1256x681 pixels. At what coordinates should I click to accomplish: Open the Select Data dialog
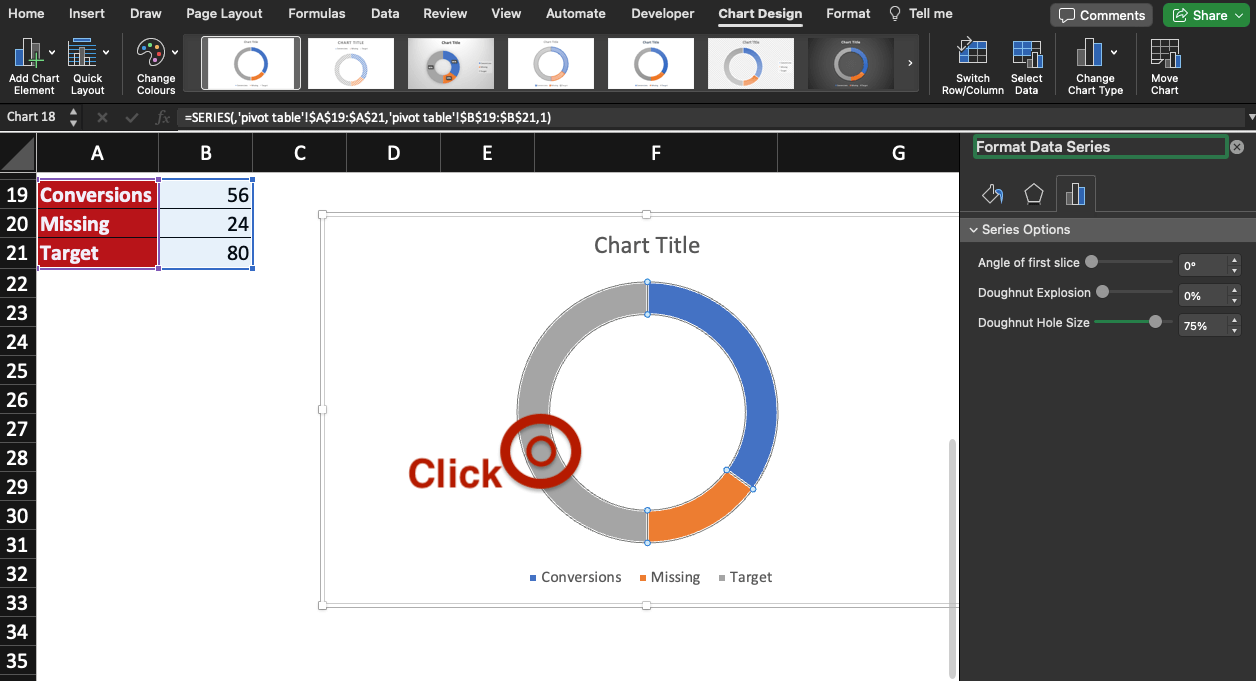click(x=1026, y=64)
